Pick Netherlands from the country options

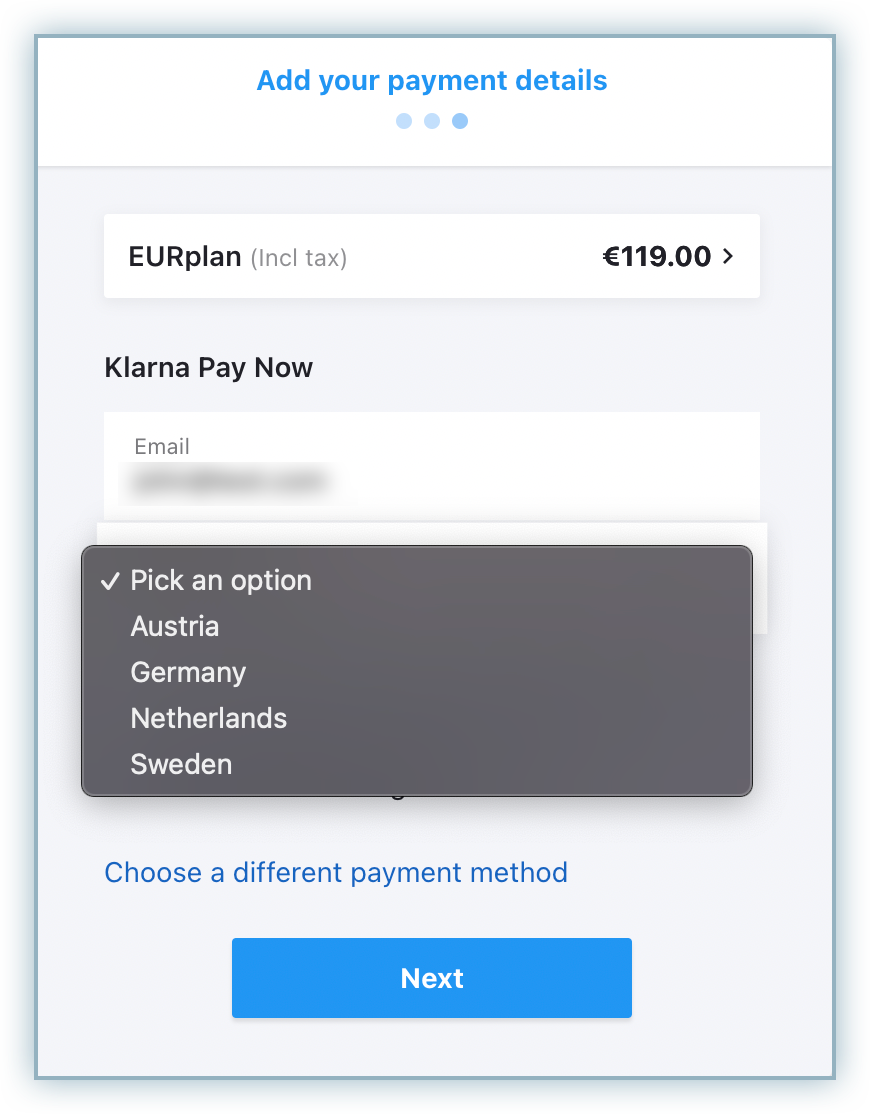point(209,719)
